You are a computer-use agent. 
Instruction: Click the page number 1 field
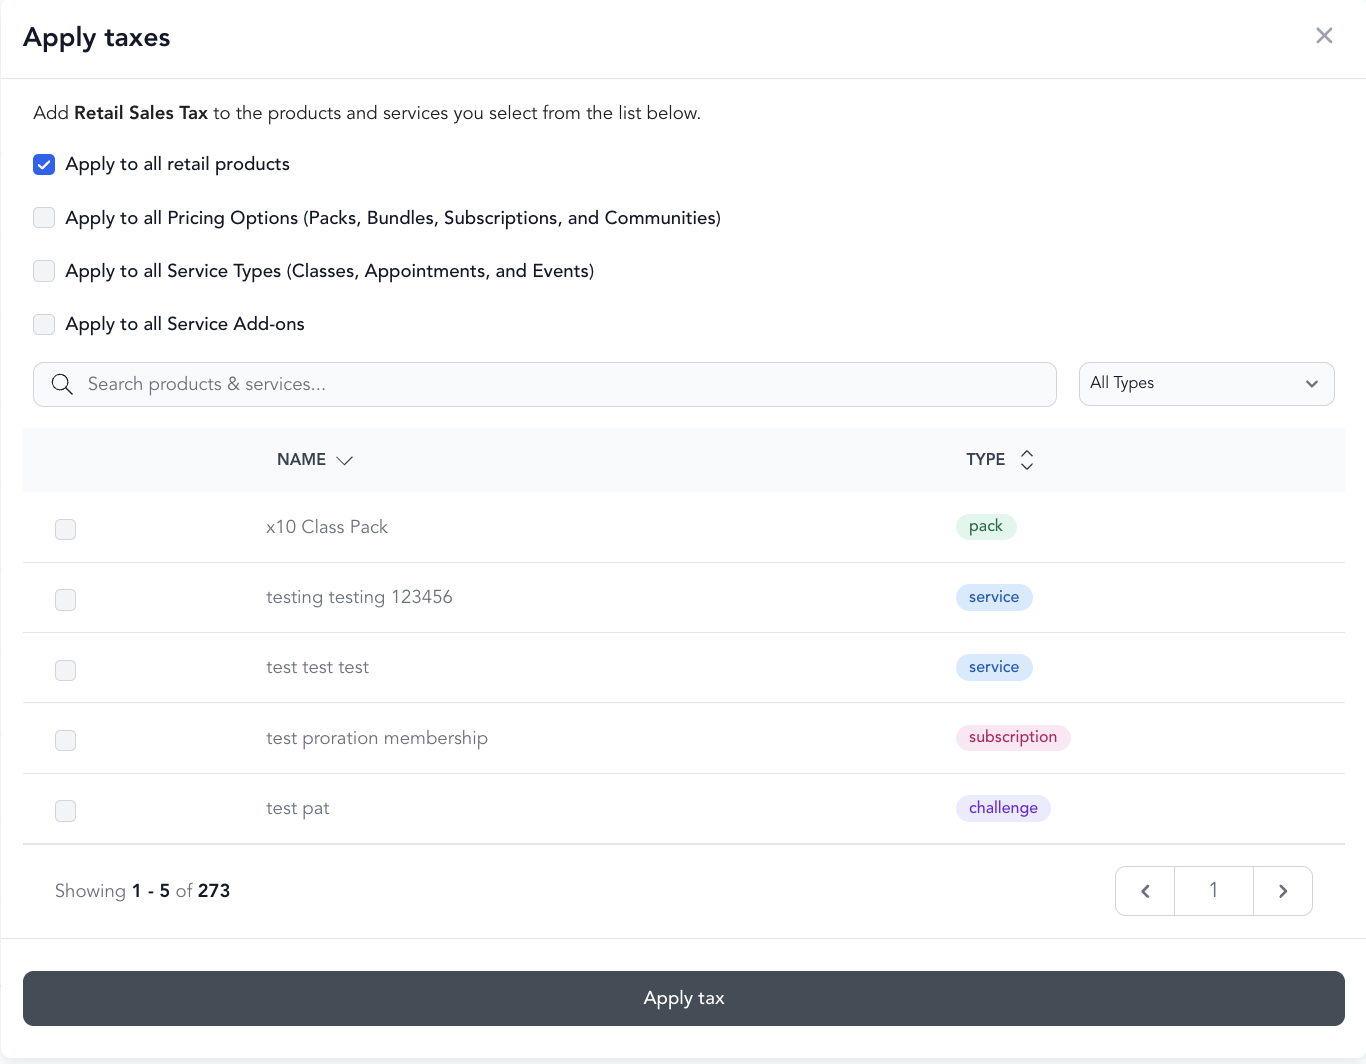(1214, 891)
